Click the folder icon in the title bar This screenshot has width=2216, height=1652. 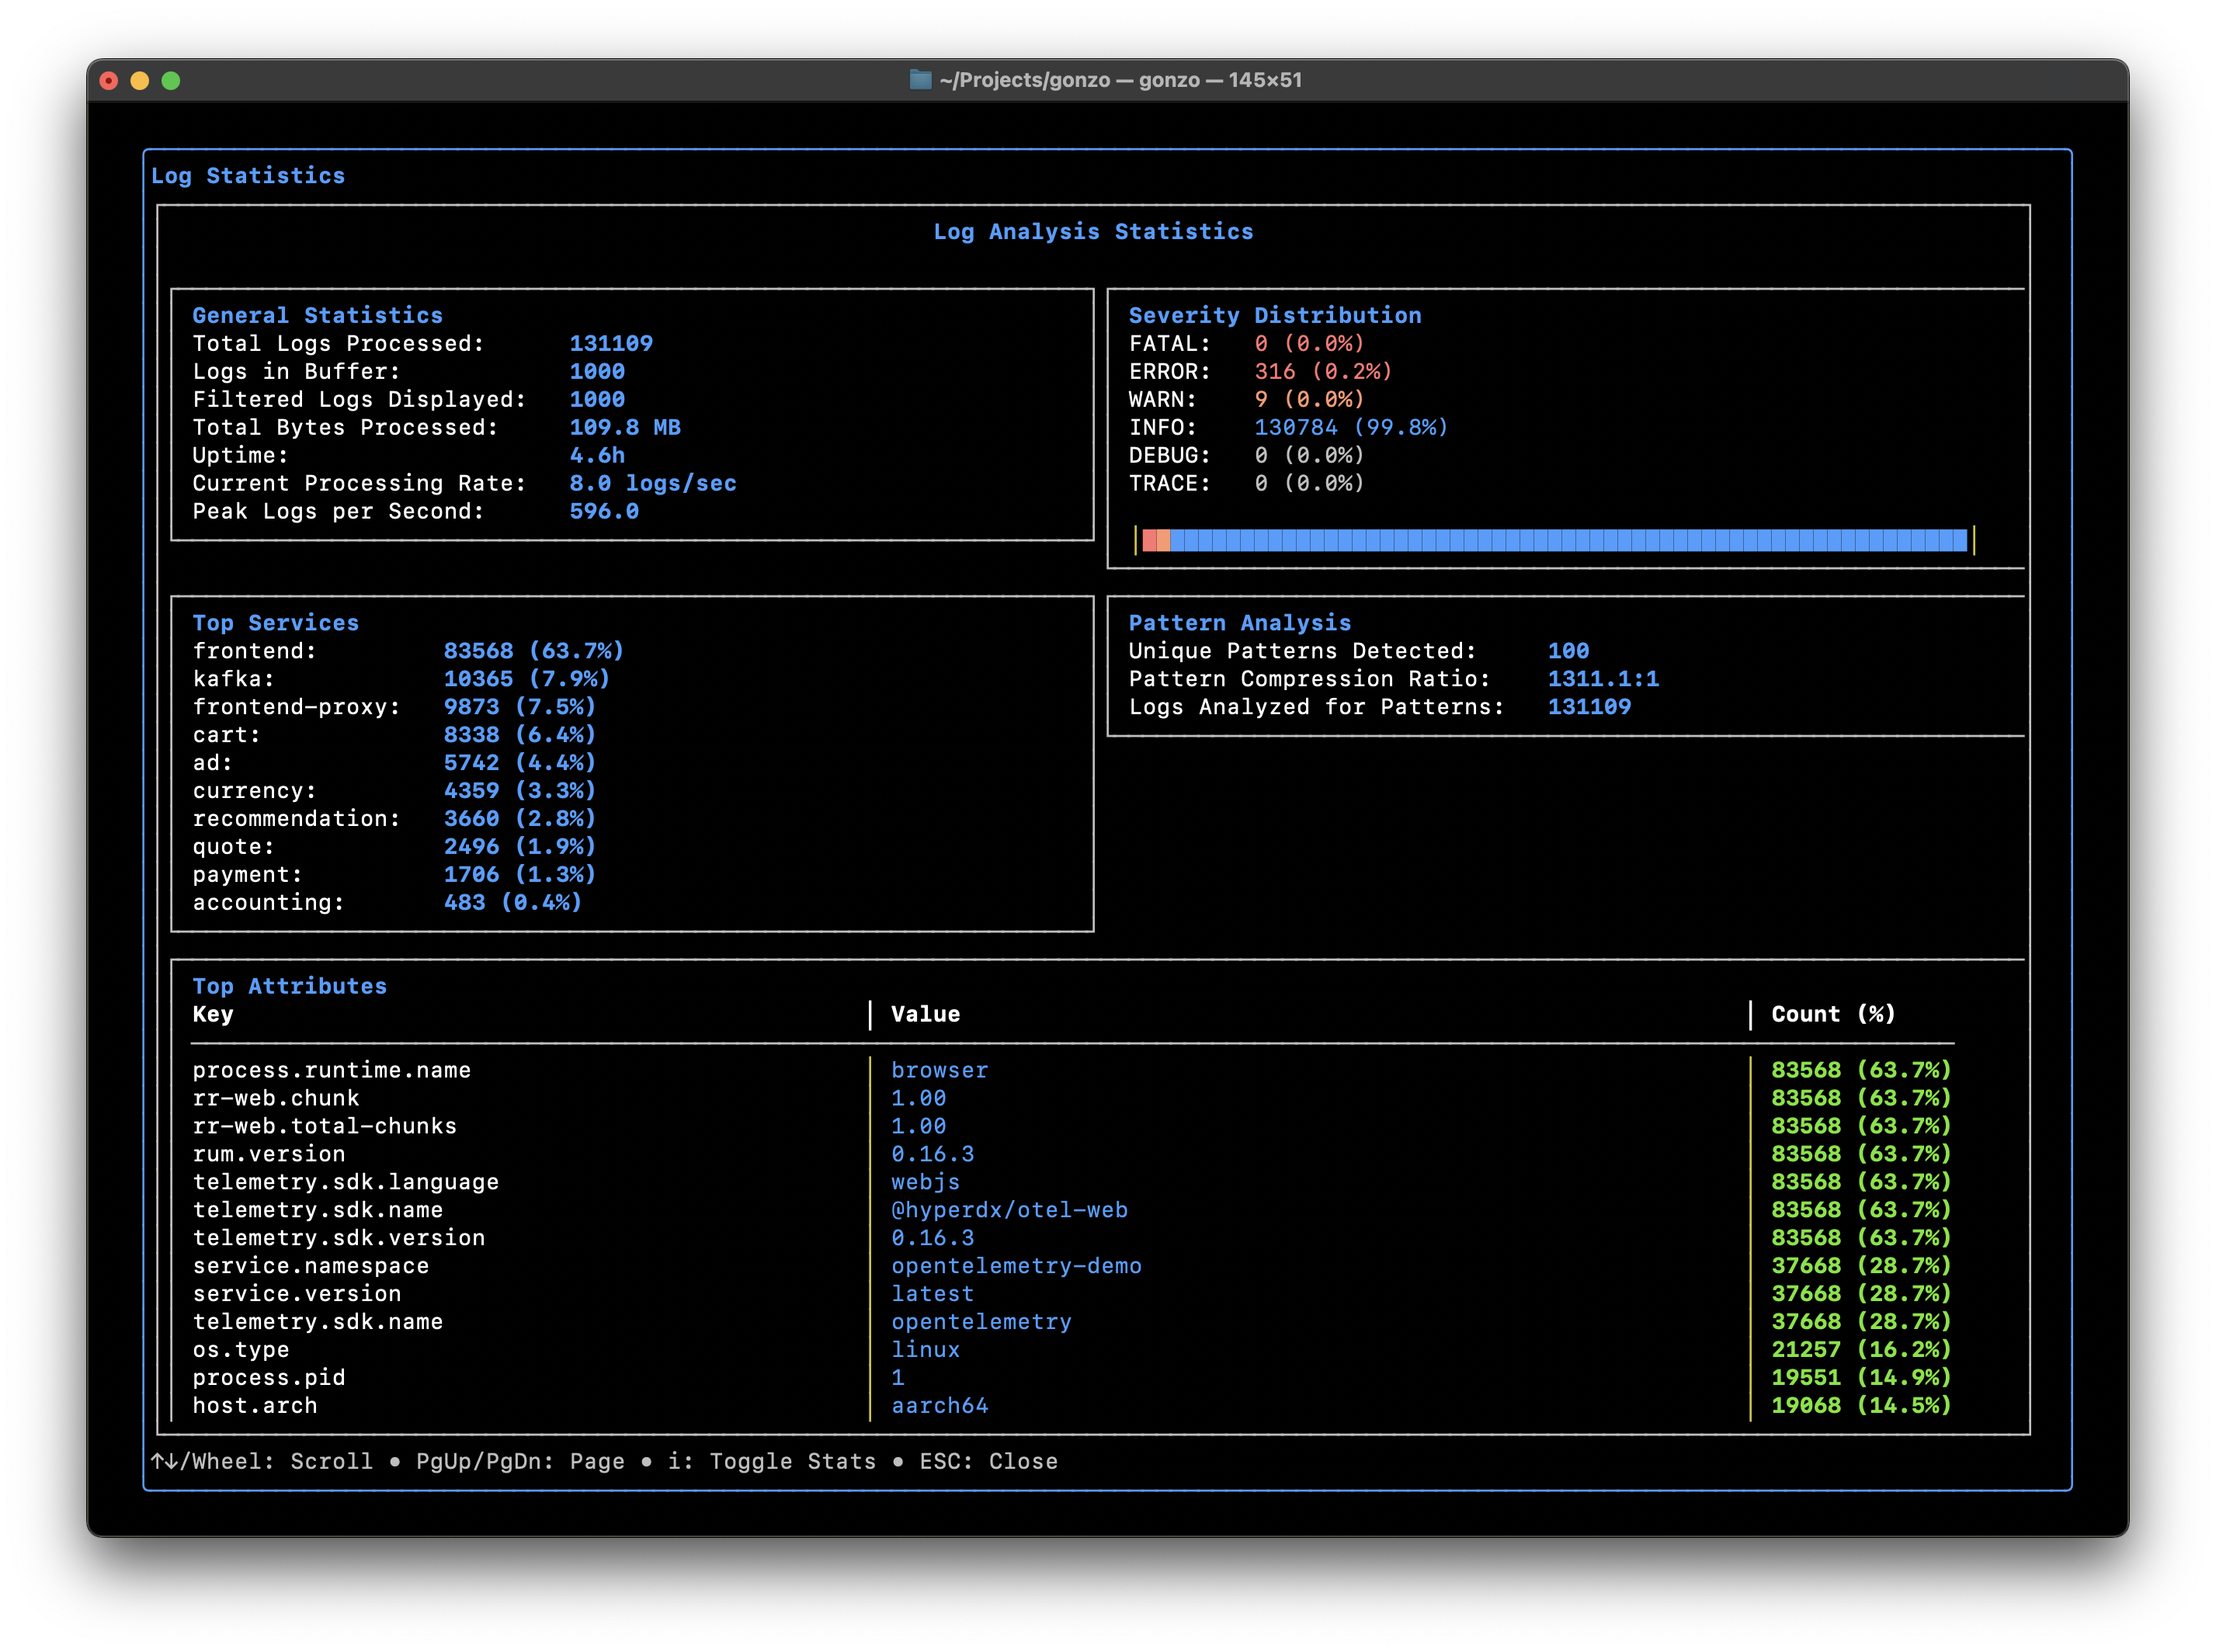coord(920,80)
